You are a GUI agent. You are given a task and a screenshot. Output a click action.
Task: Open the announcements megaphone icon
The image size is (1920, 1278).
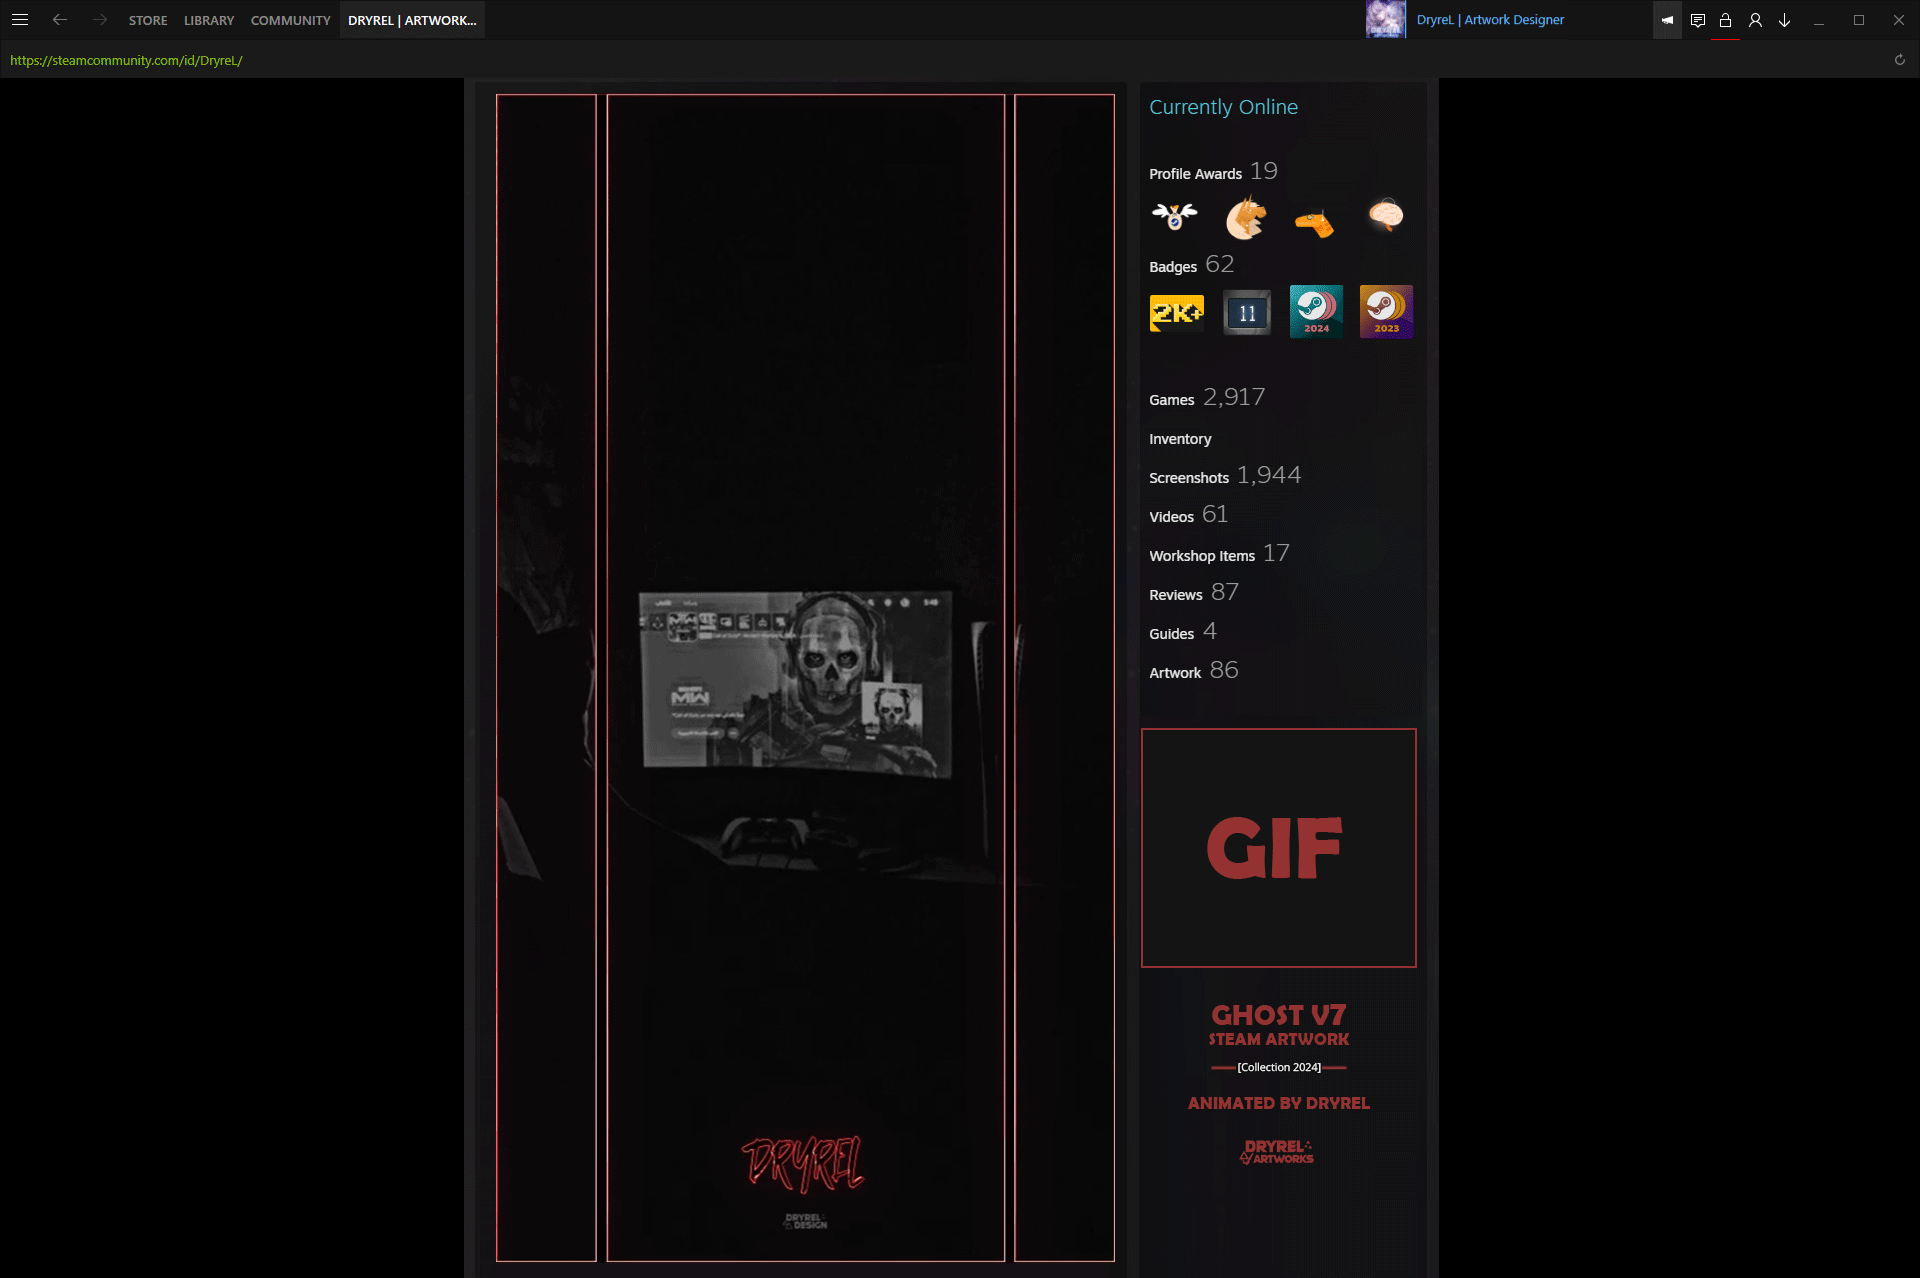[1667, 20]
